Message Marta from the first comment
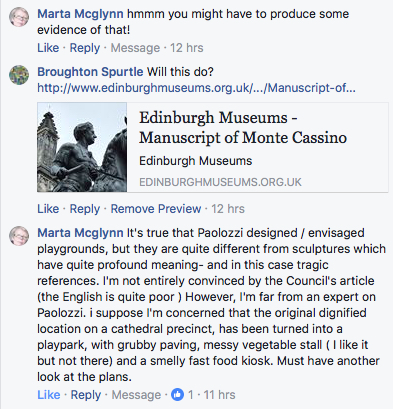 tap(135, 48)
